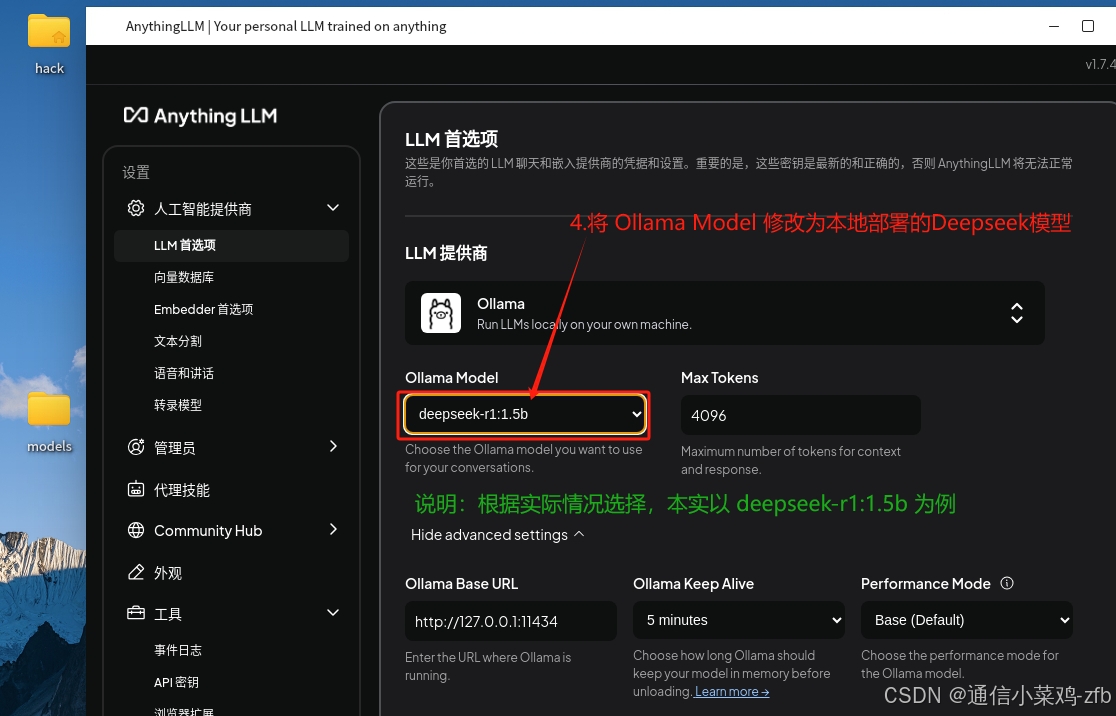This screenshot has width=1116, height=716.
Task: Click the Ollama Model label
Action: coord(451,378)
